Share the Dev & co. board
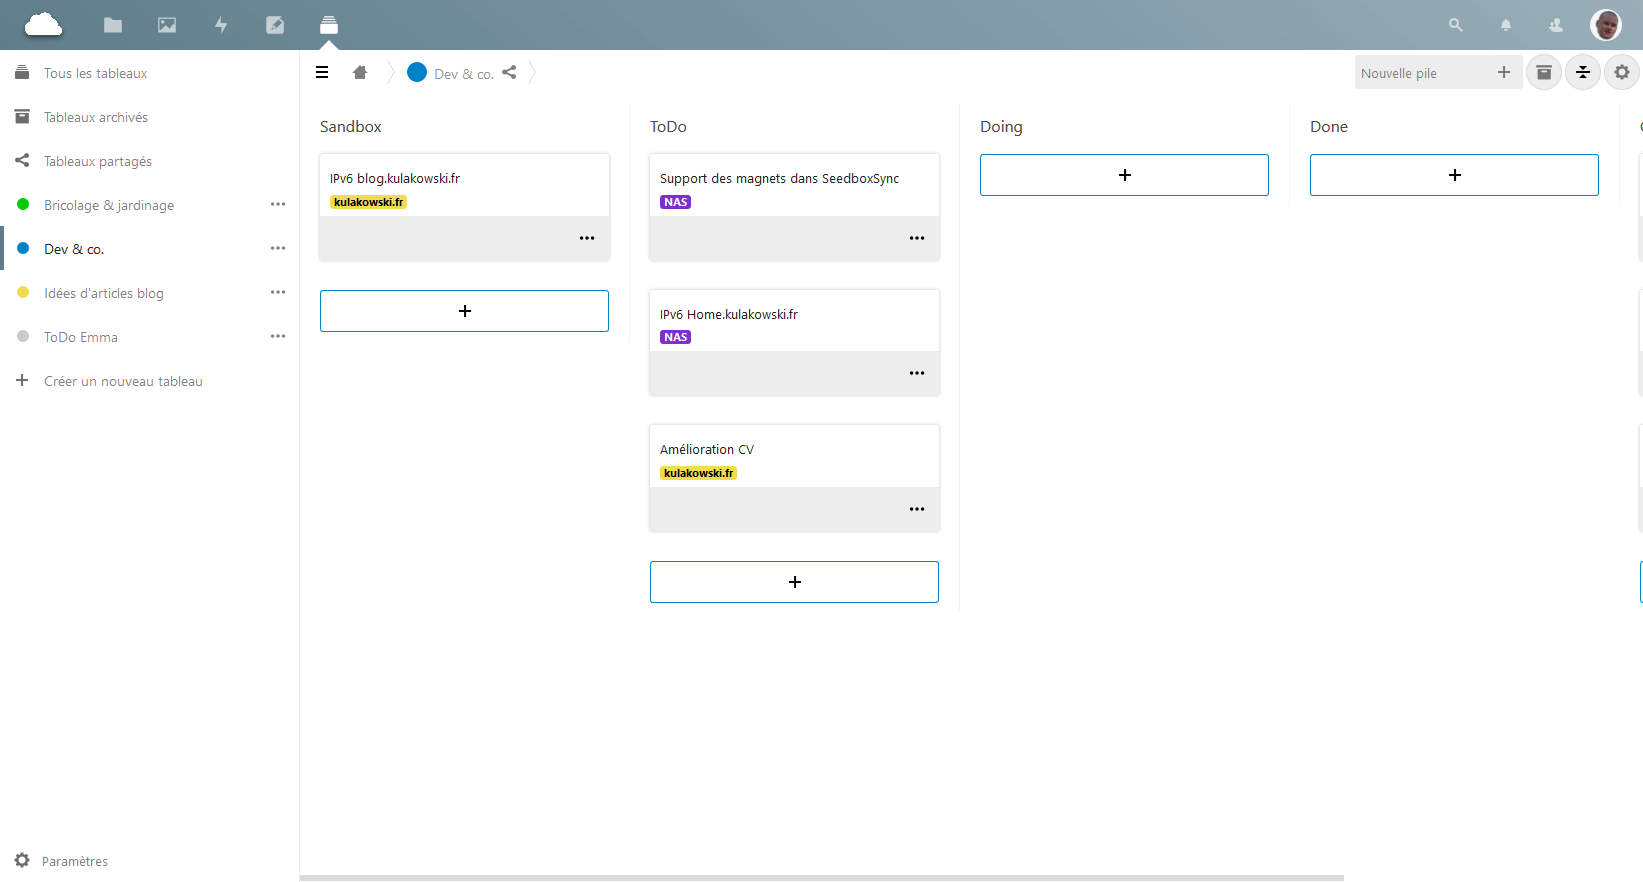The width and height of the screenshot is (1643, 882). 510,72
